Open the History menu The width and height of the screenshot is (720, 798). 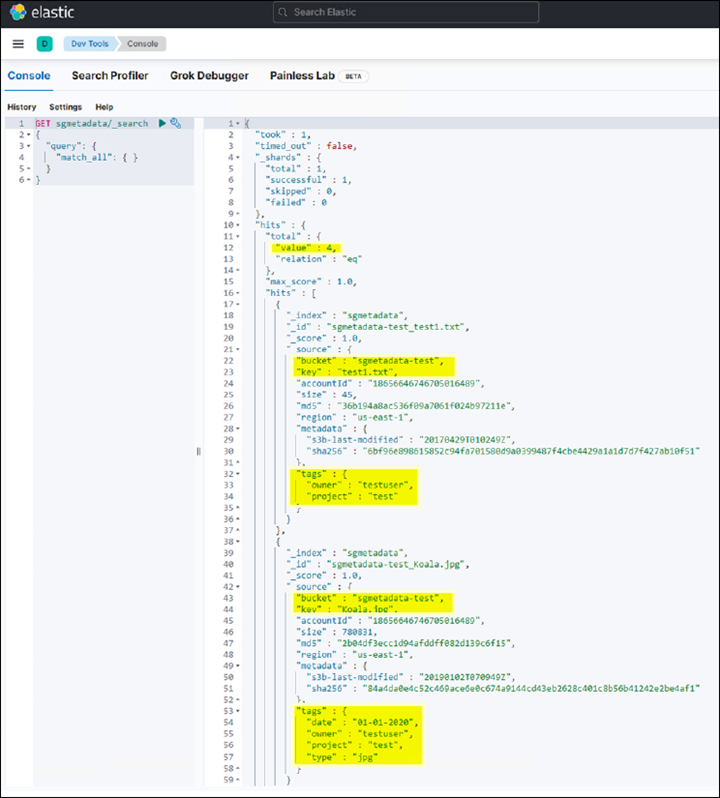[x=22, y=107]
